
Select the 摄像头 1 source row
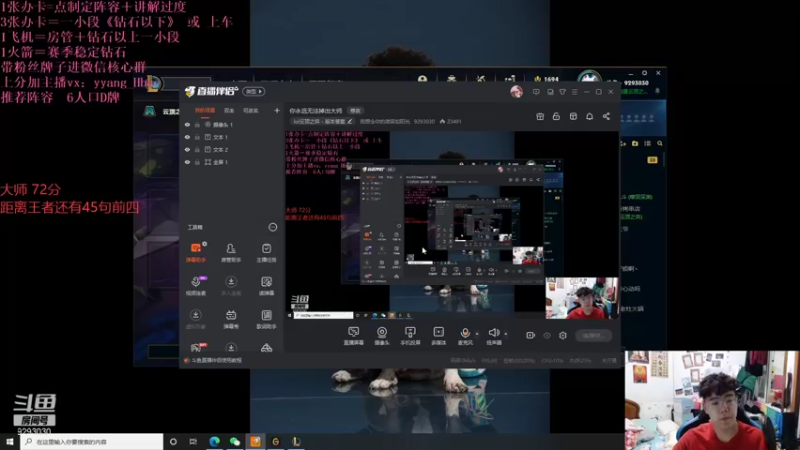click(231, 124)
